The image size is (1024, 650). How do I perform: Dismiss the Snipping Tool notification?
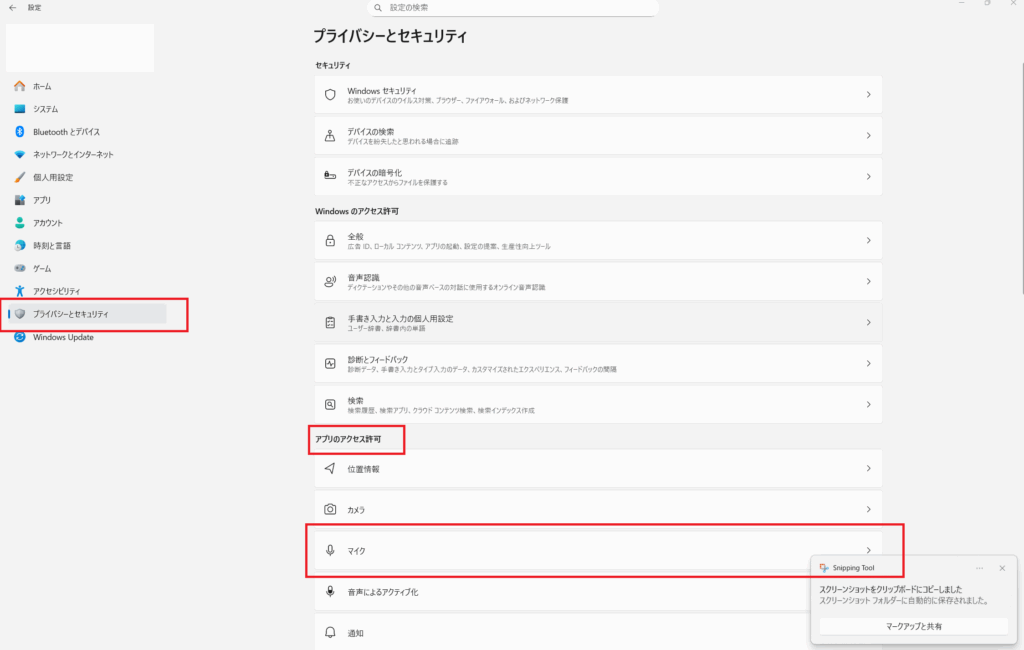[x=1002, y=568]
